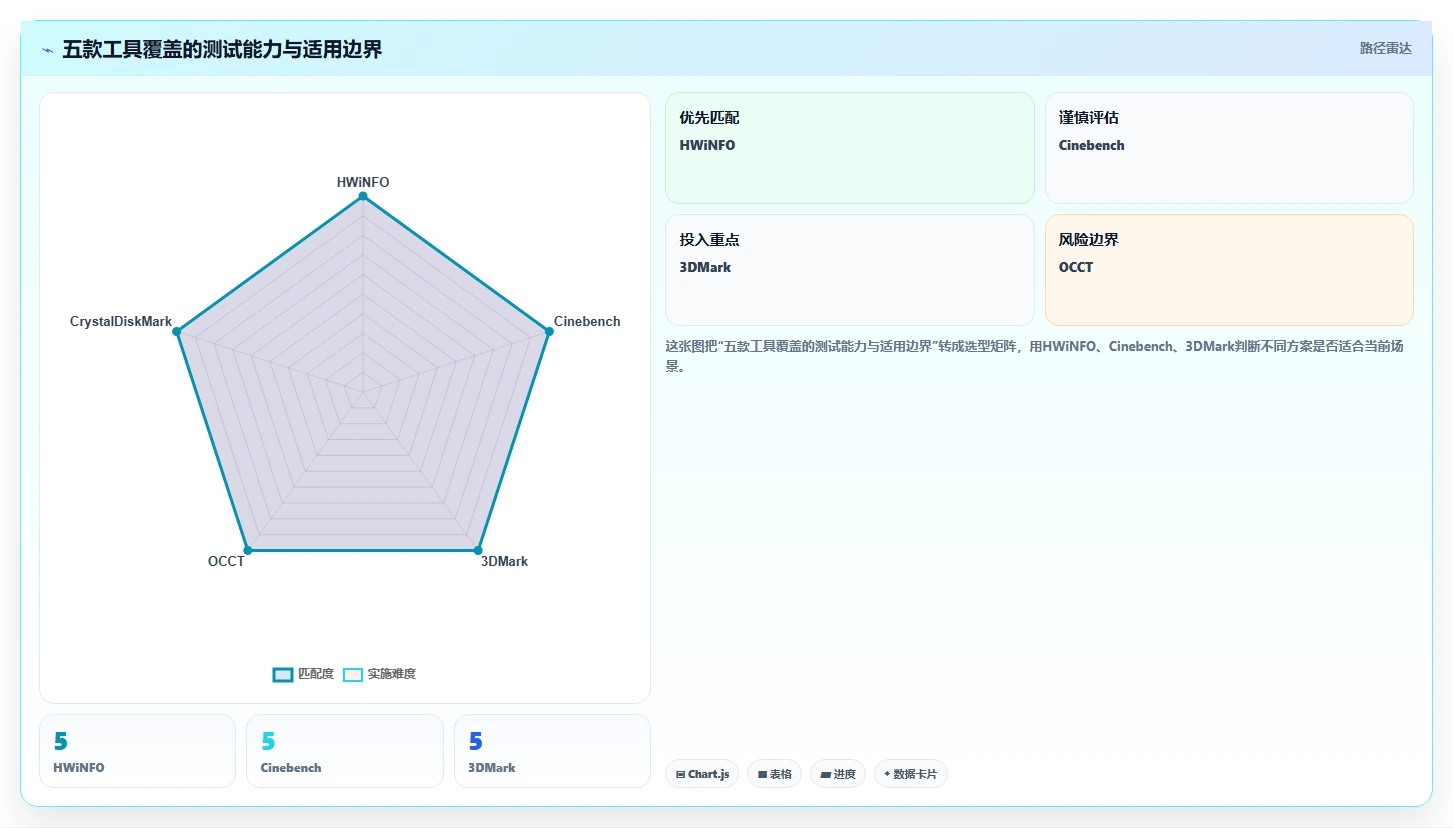The width and height of the screenshot is (1453, 828).
Task: Click the 进度 tag
Action: [838, 774]
